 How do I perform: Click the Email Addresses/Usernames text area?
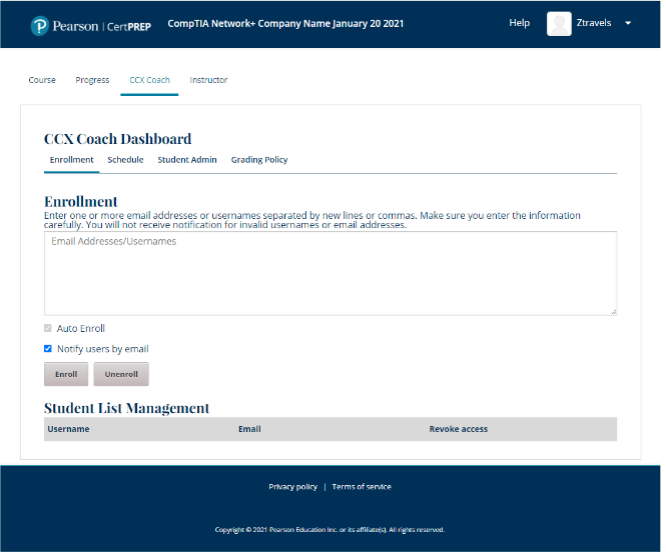pos(330,273)
